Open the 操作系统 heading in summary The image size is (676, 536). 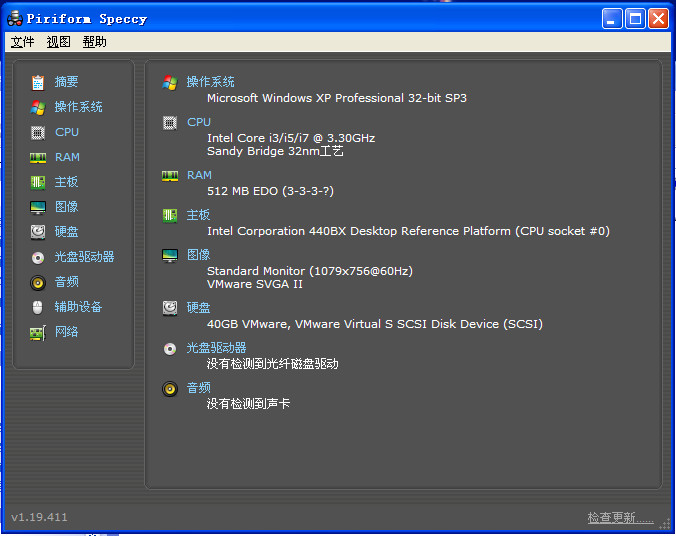[210, 81]
